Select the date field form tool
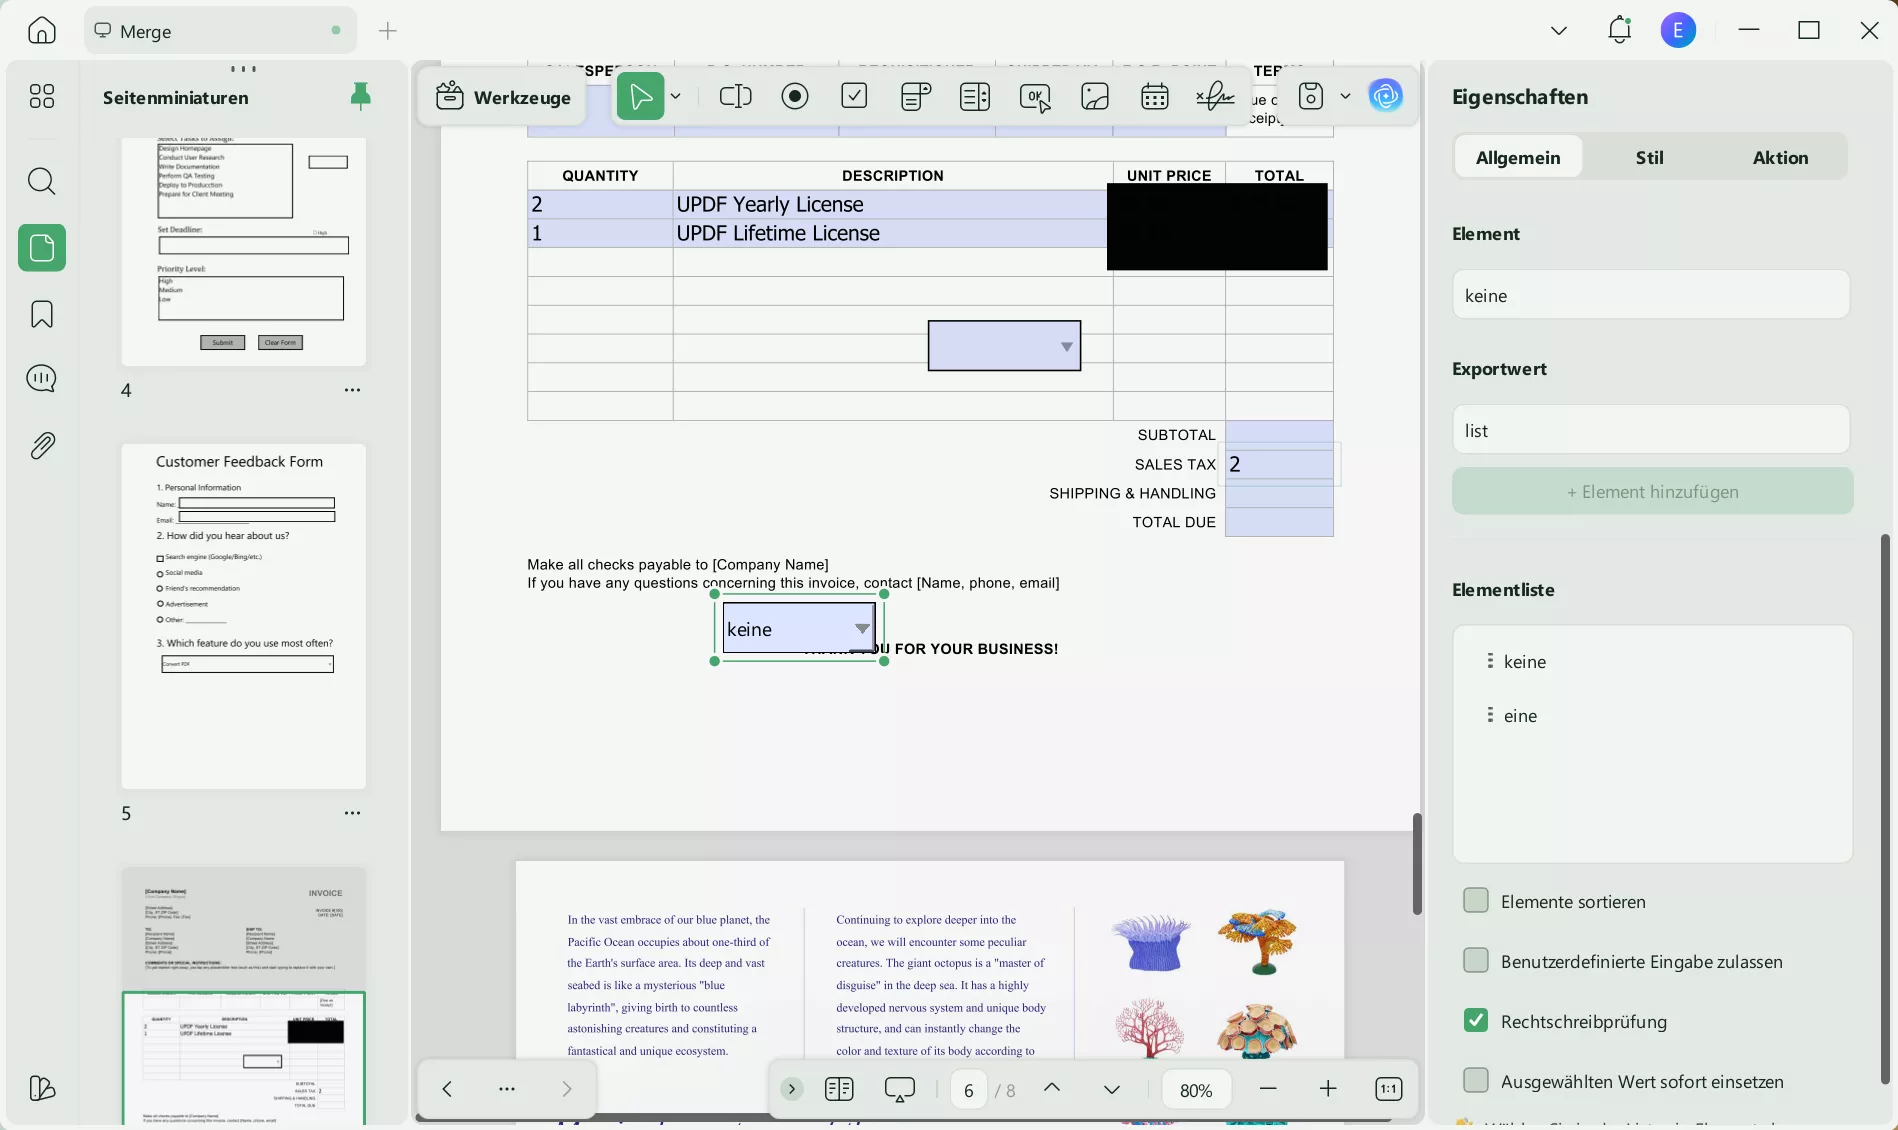Viewport: 1898px width, 1130px height. point(1154,96)
